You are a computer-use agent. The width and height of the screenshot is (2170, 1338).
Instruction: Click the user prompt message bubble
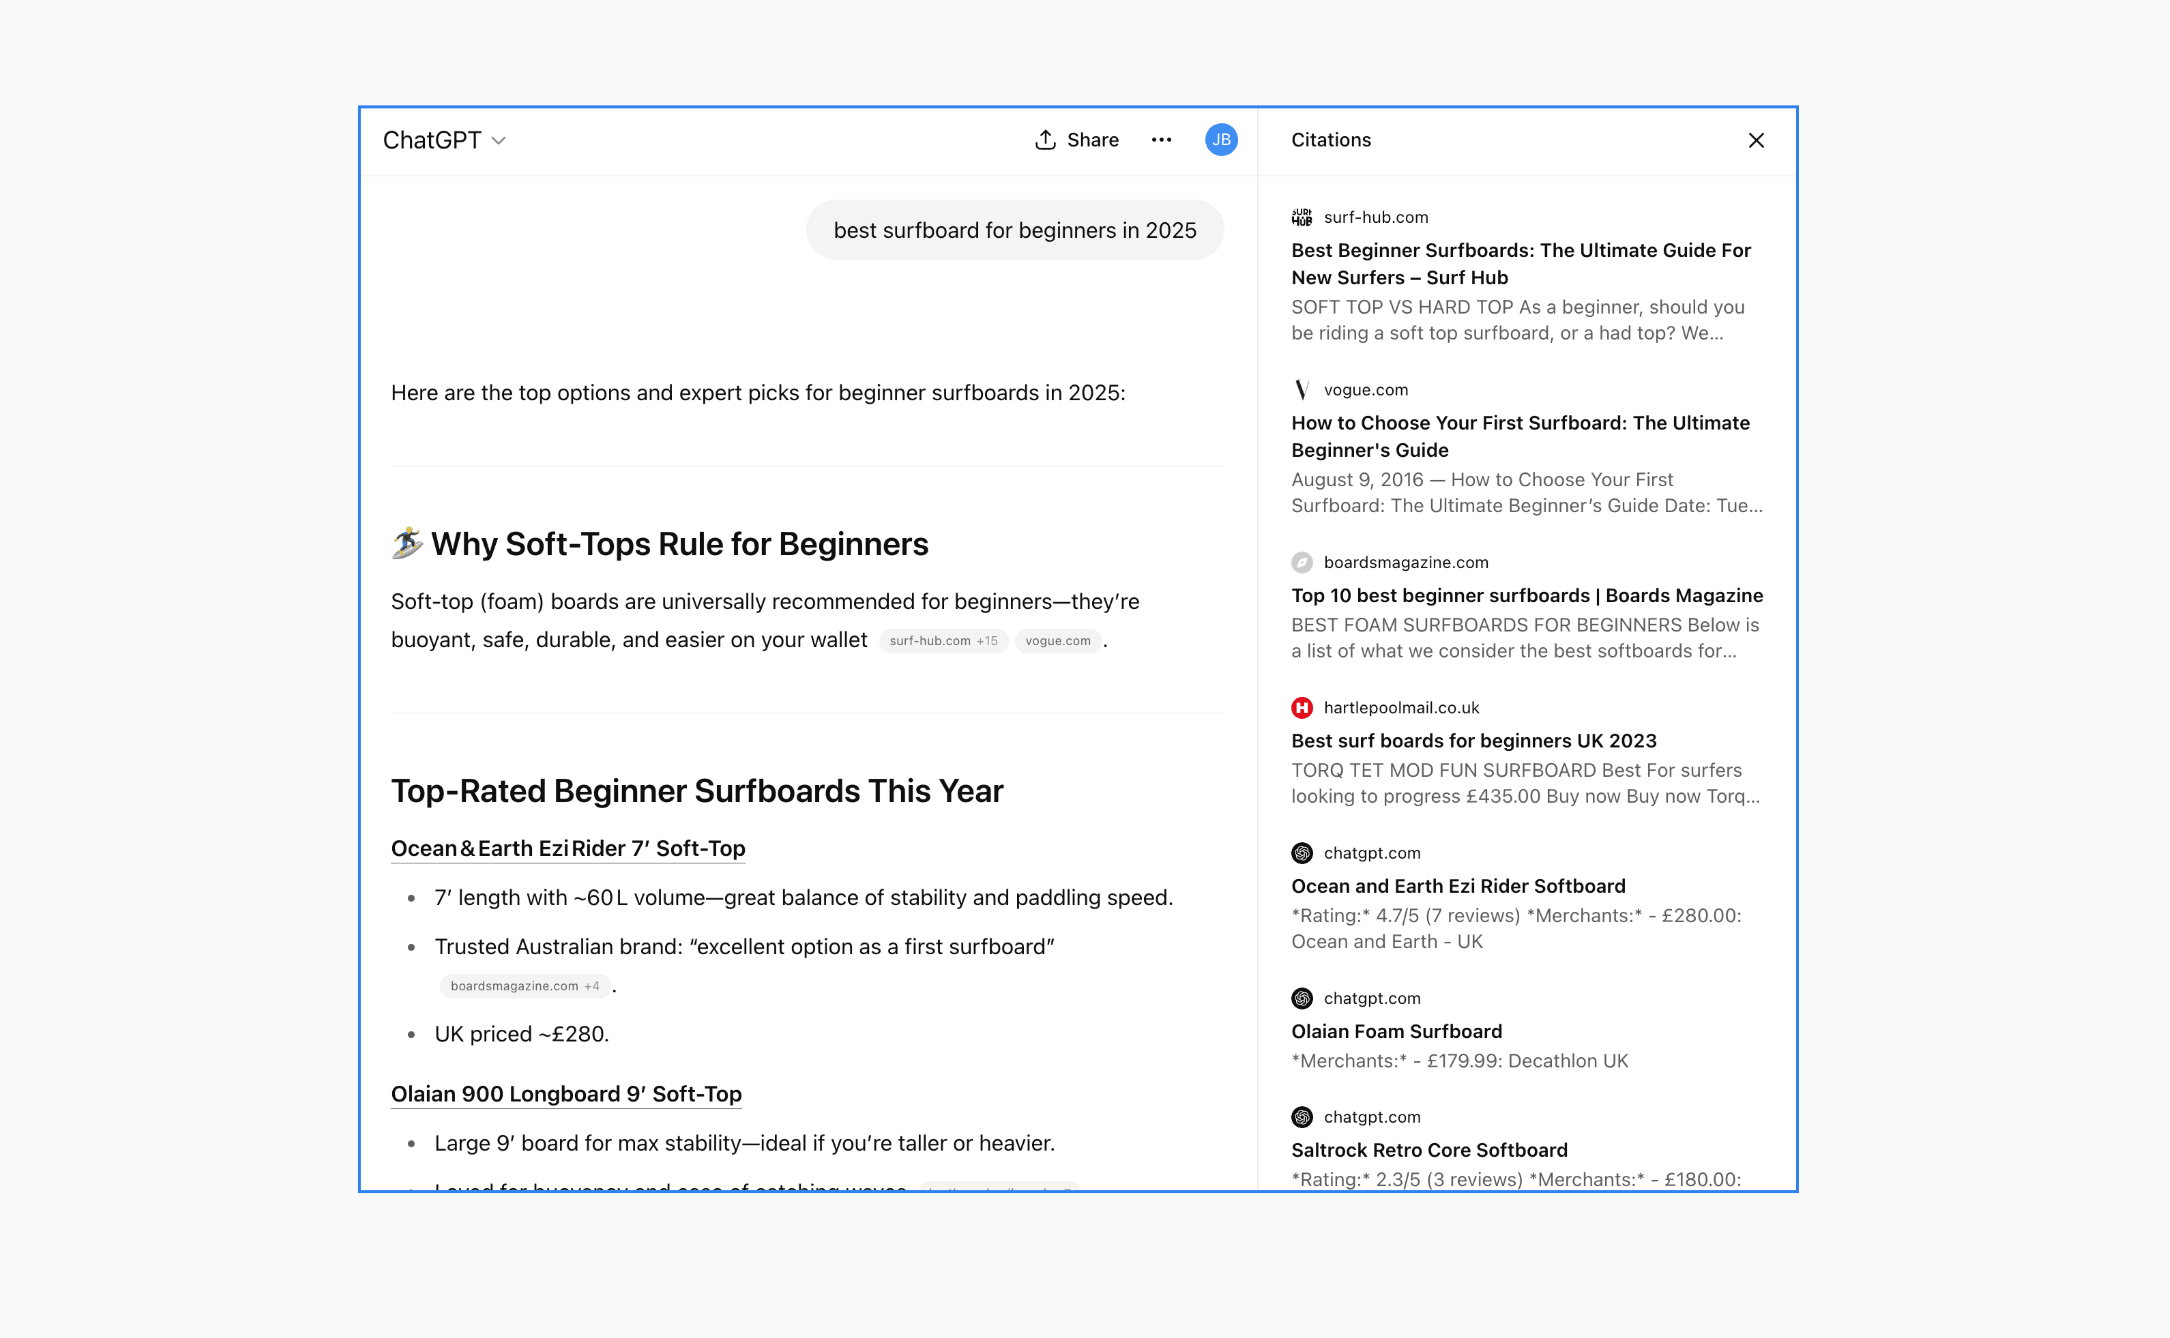pyautogui.click(x=1014, y=230)
